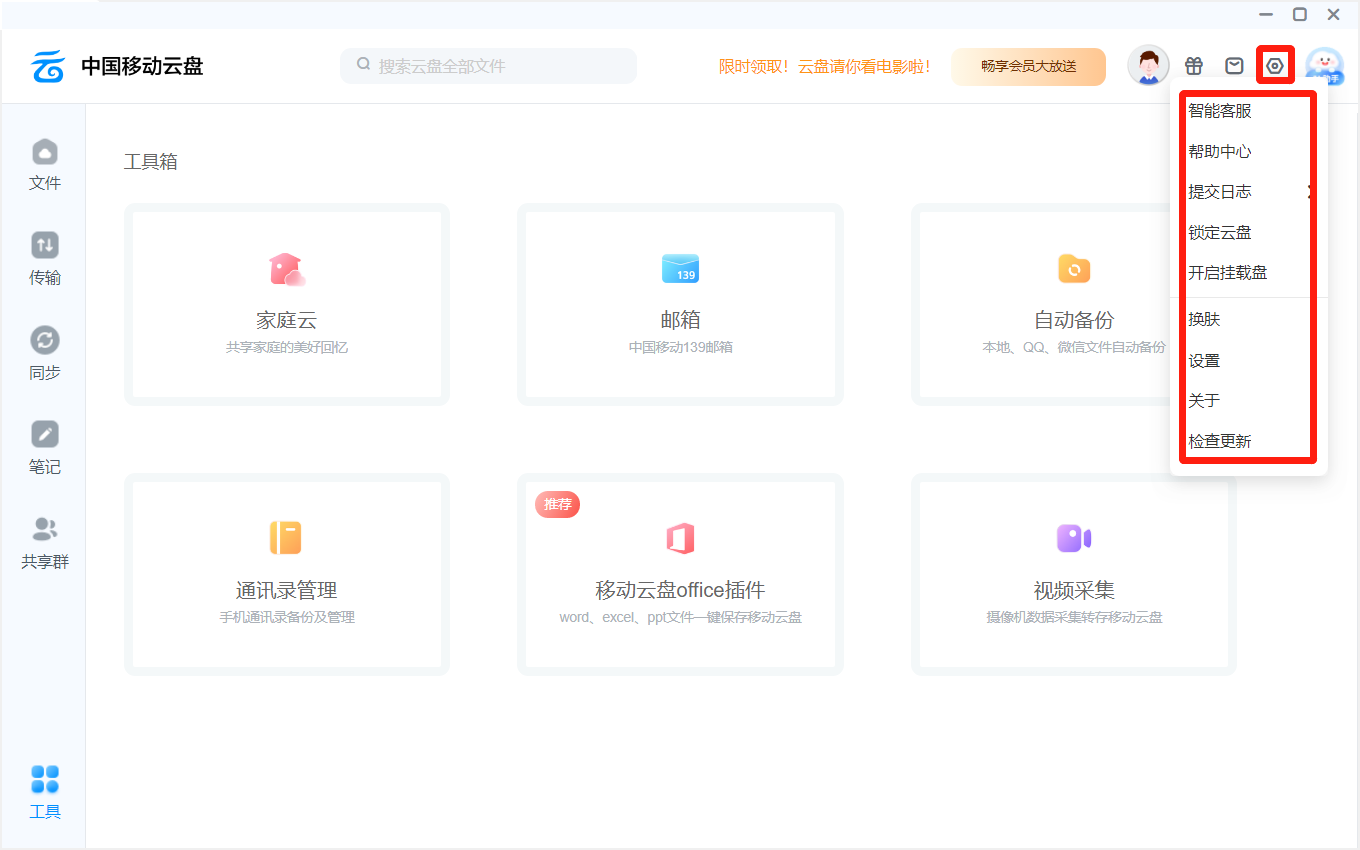Screen dimensions: 1360x850
Task: Maximize the cloud drive window
Action: (x=1300, y=14)
